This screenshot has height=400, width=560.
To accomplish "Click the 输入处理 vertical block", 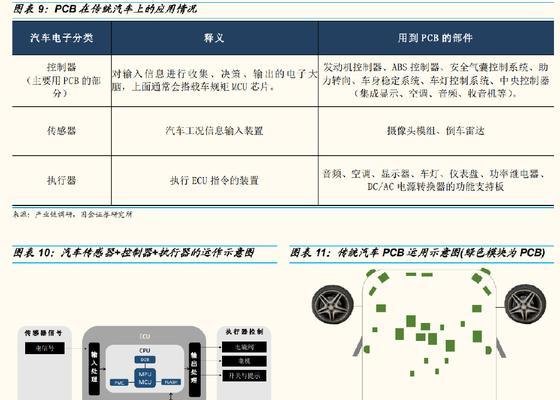I will pyautogui.click(x=94, y=369).
